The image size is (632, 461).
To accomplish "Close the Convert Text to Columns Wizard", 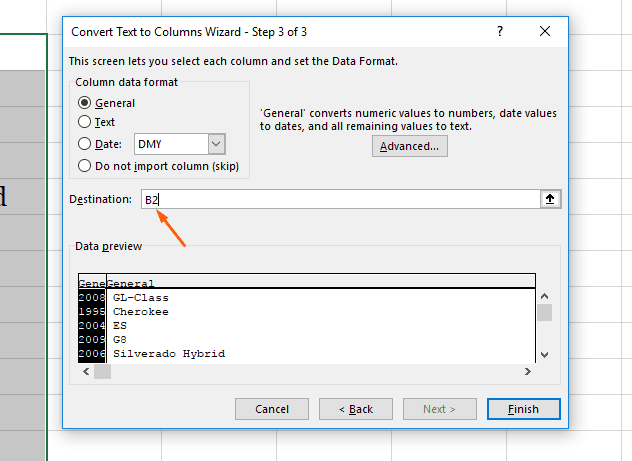I will tap(545, 31).
